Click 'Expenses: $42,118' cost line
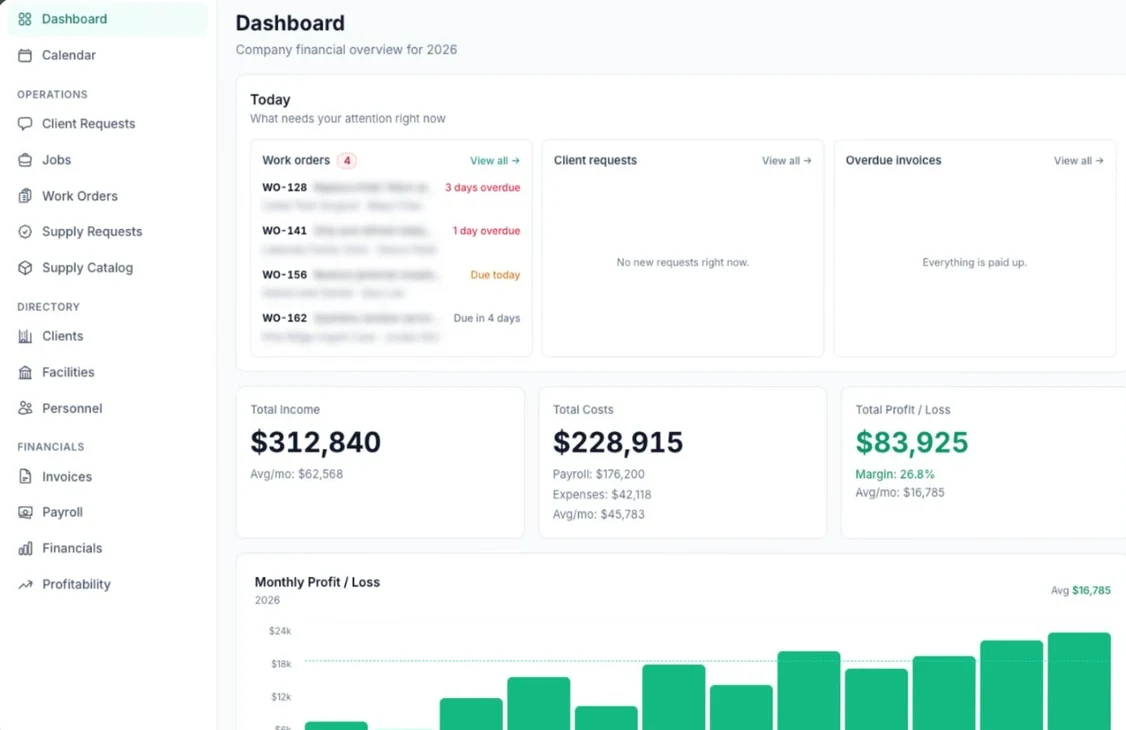Screen dimensions: 1126x730 602,495
